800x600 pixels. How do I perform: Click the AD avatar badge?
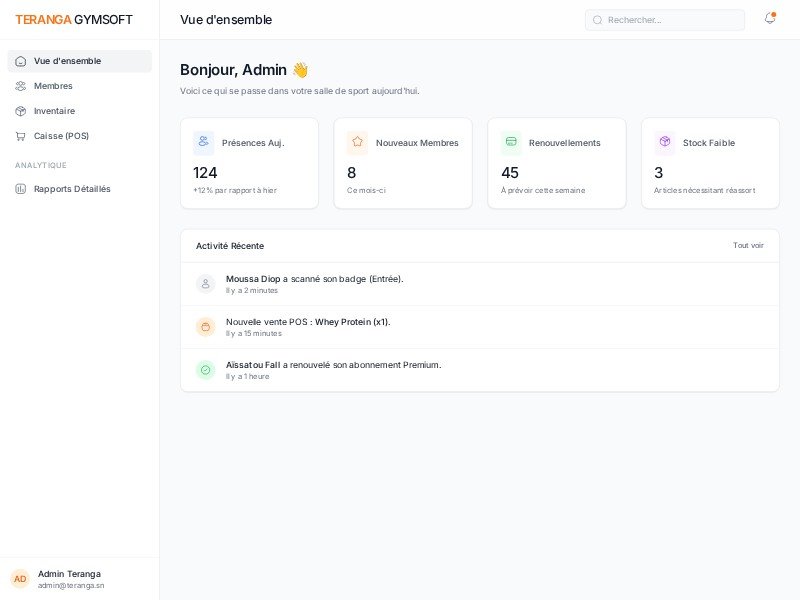point(20,579)
